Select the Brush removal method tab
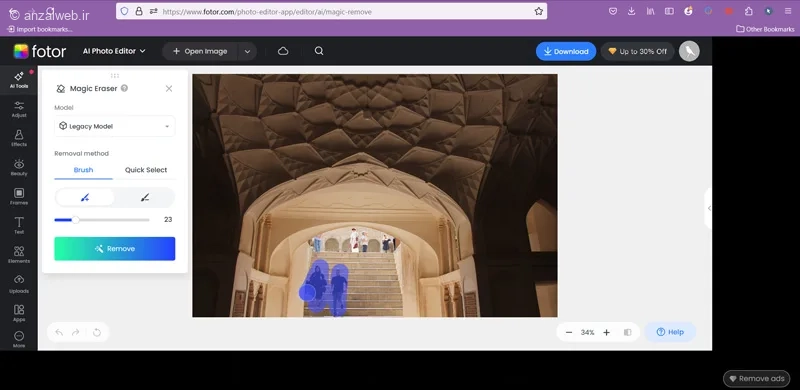800x390 pixels. coord(83,170)
